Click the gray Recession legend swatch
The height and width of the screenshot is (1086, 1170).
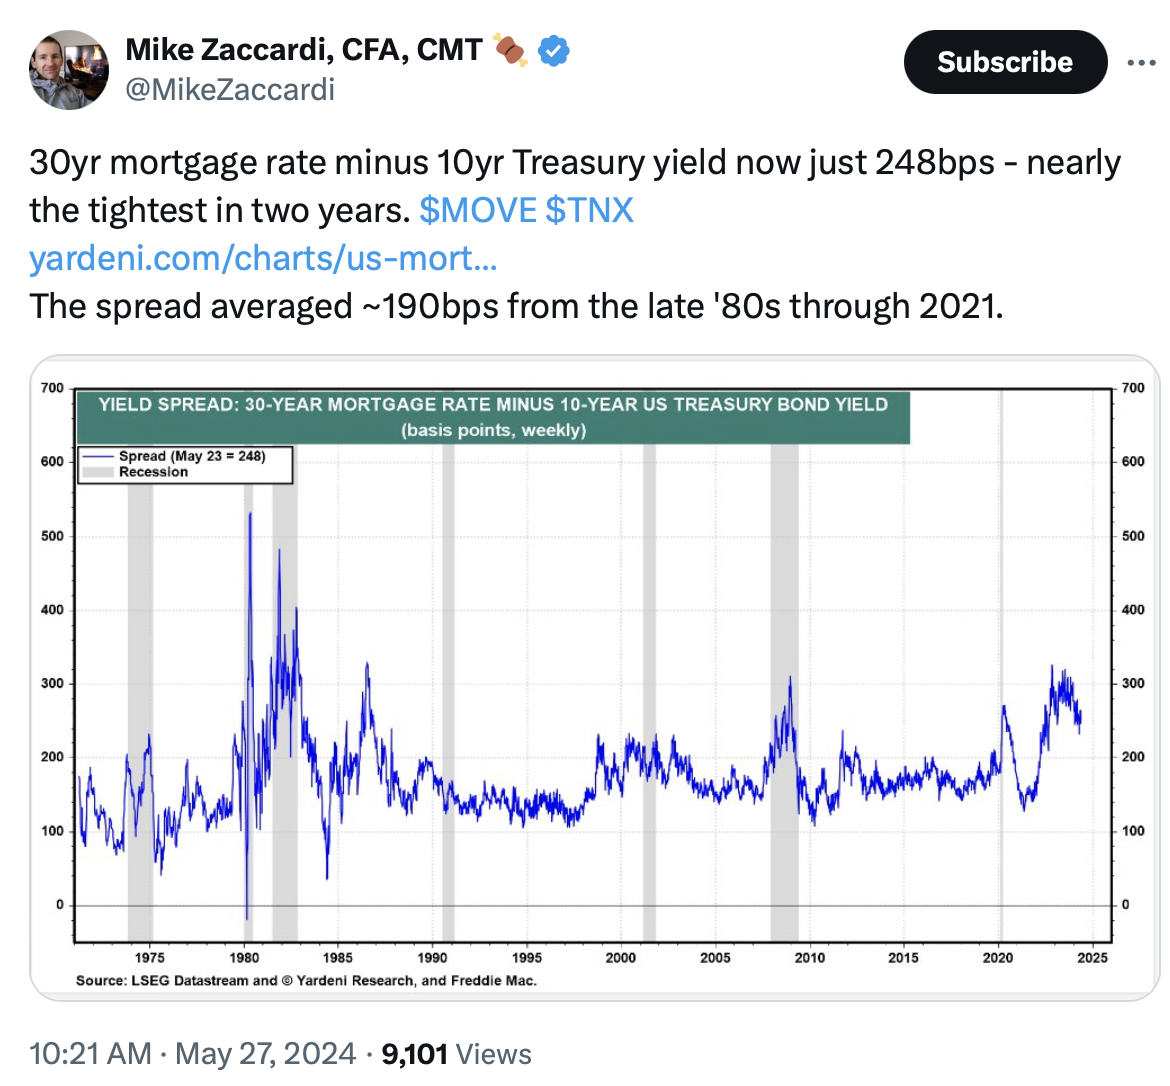pos(98,472)
